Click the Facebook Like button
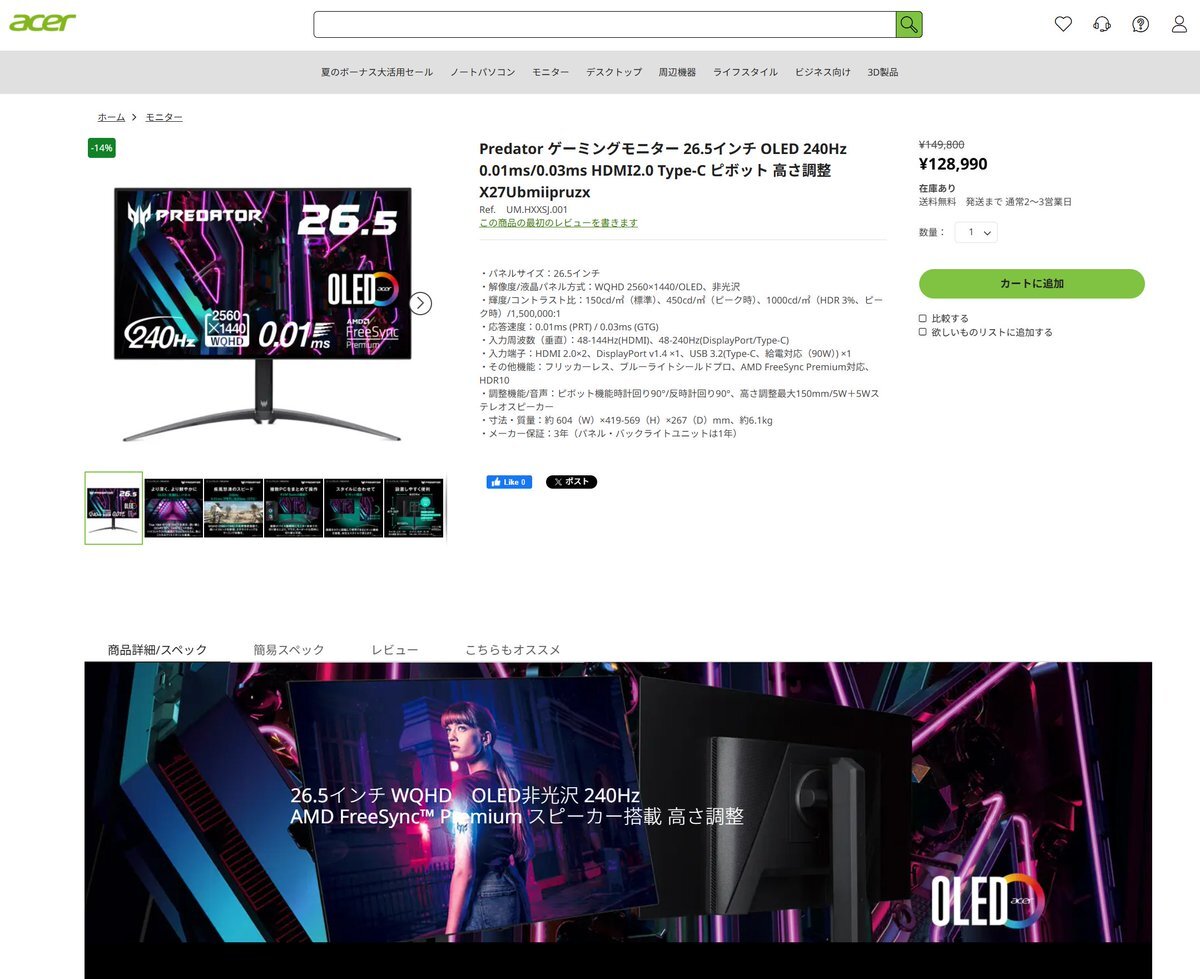1200x979 pixels. (509, 482)
